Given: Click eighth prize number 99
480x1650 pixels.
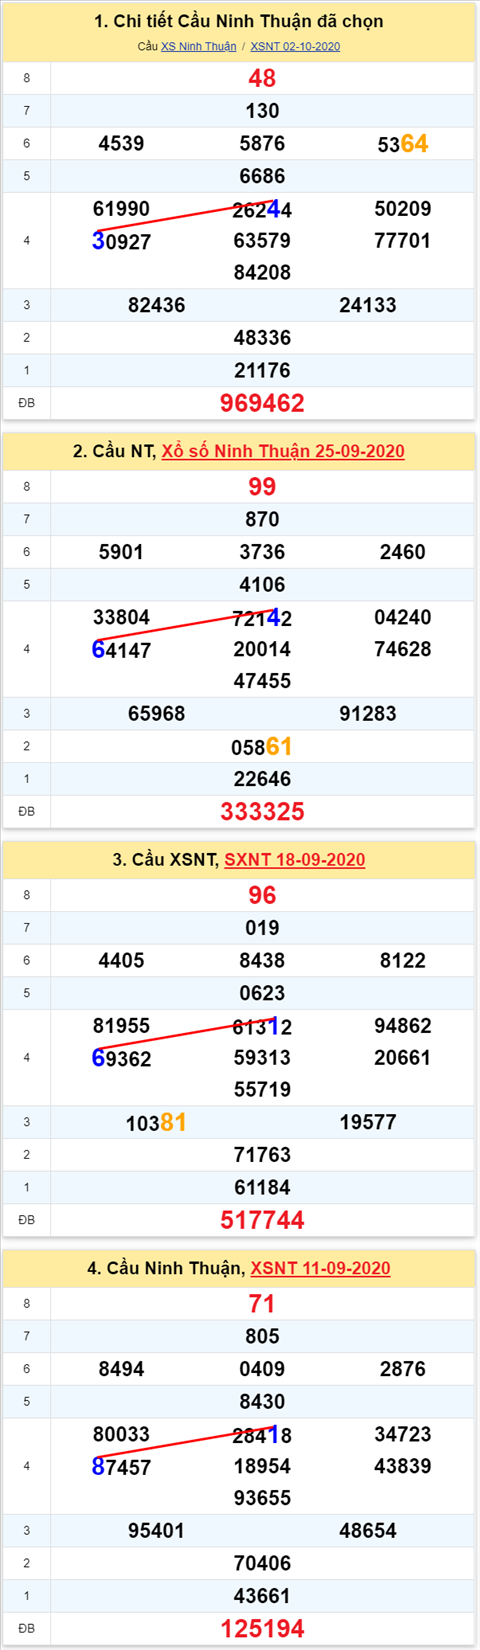Looking at the screenshot, I should click(262, 487).
